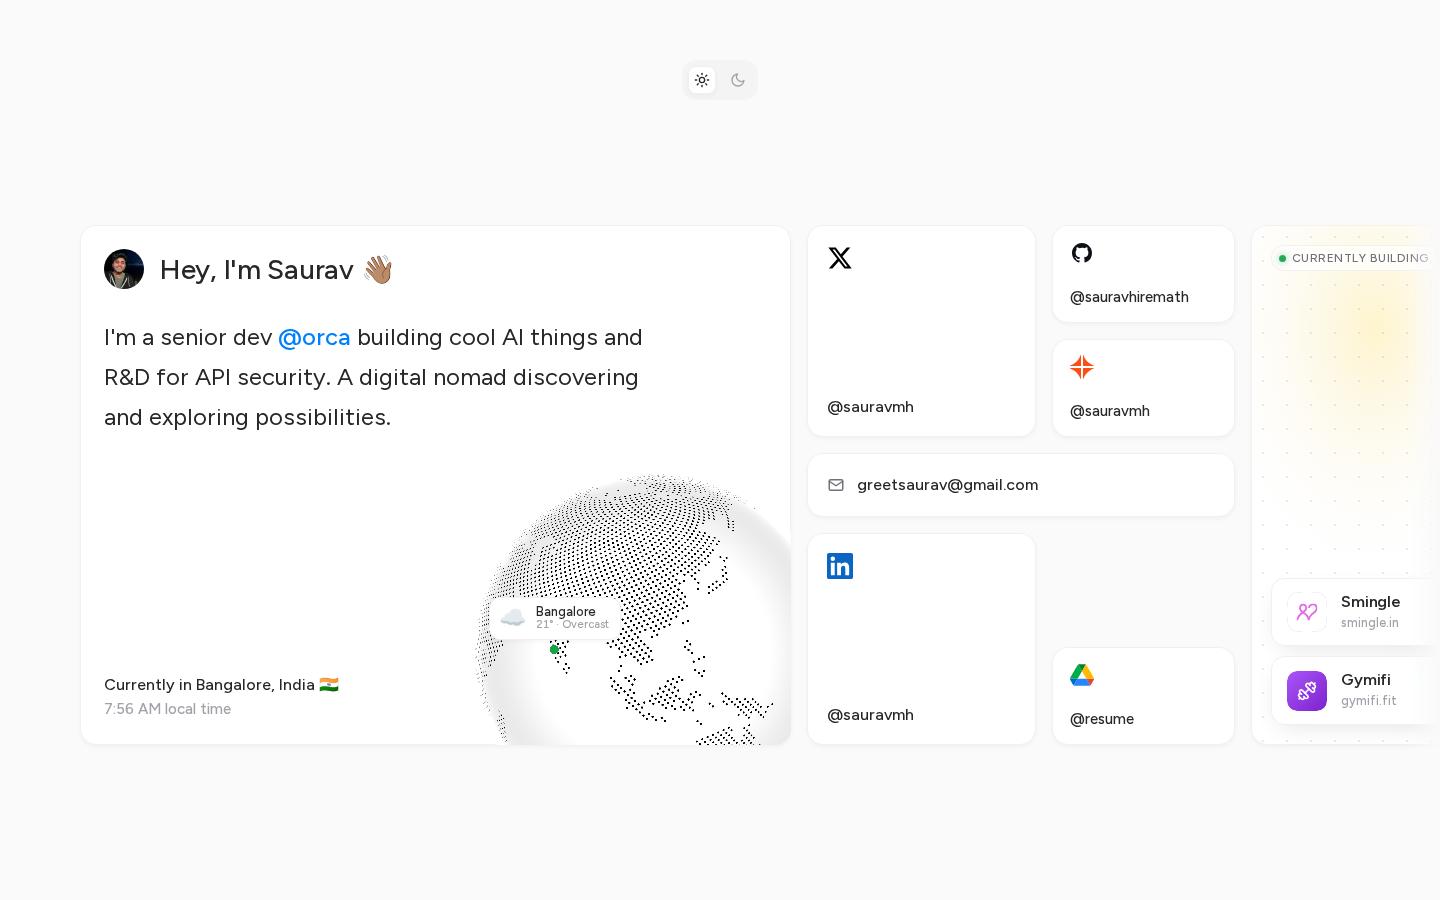Image resolution: width=1440 pixels, height=900 pixels.
Task: Open greetsaurav@gmail.com email link
Action: [x=948, y=485]
